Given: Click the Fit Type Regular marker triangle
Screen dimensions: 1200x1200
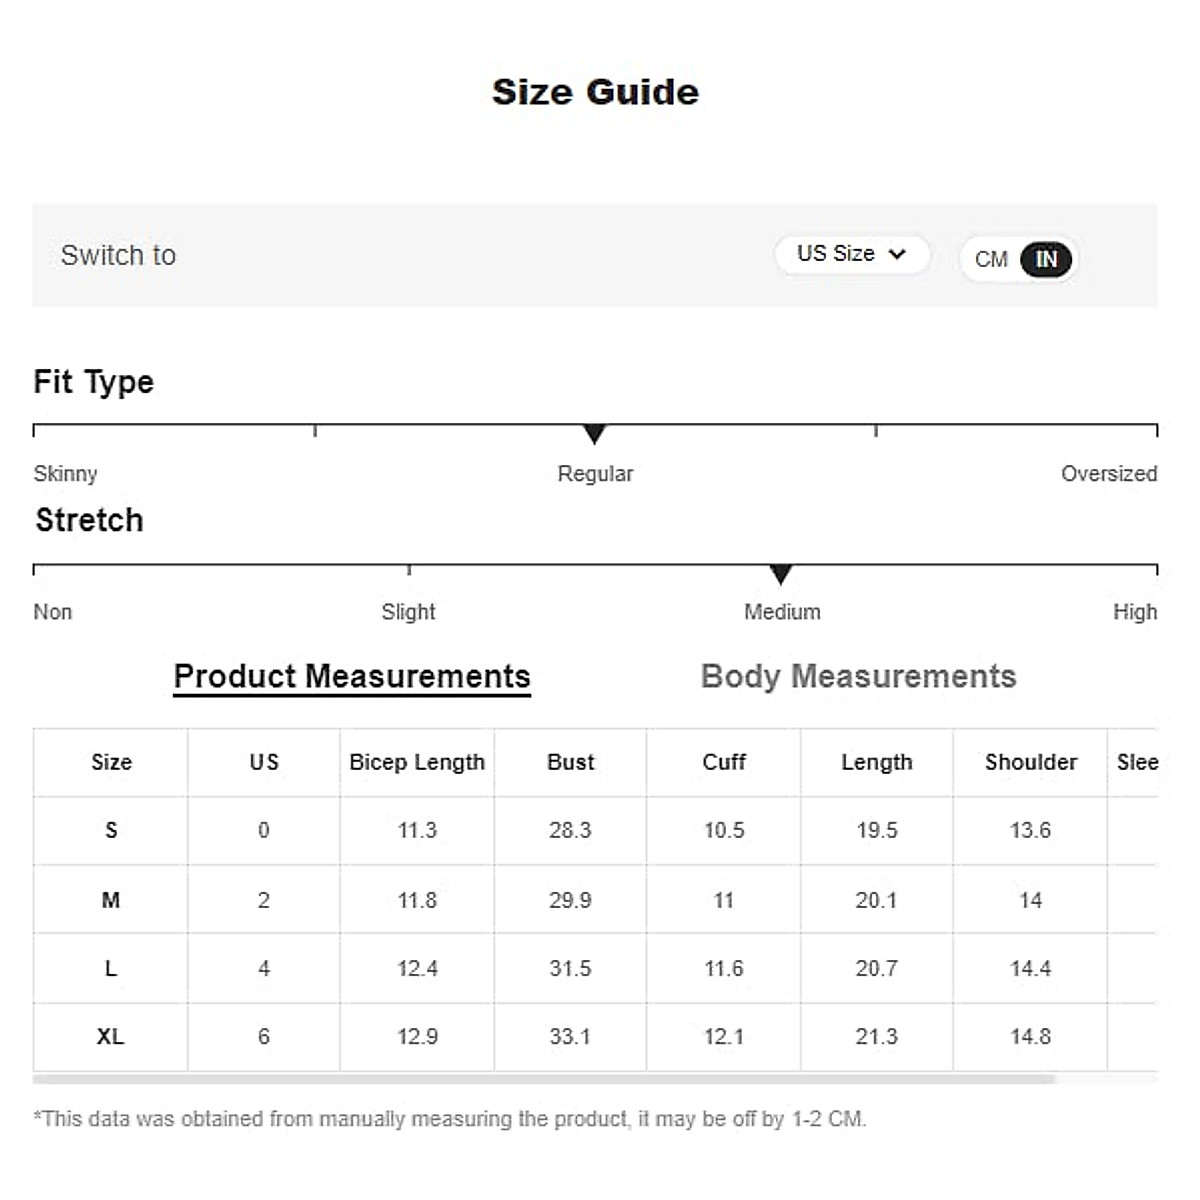Looking at the screenshot, I should point(594,434).
